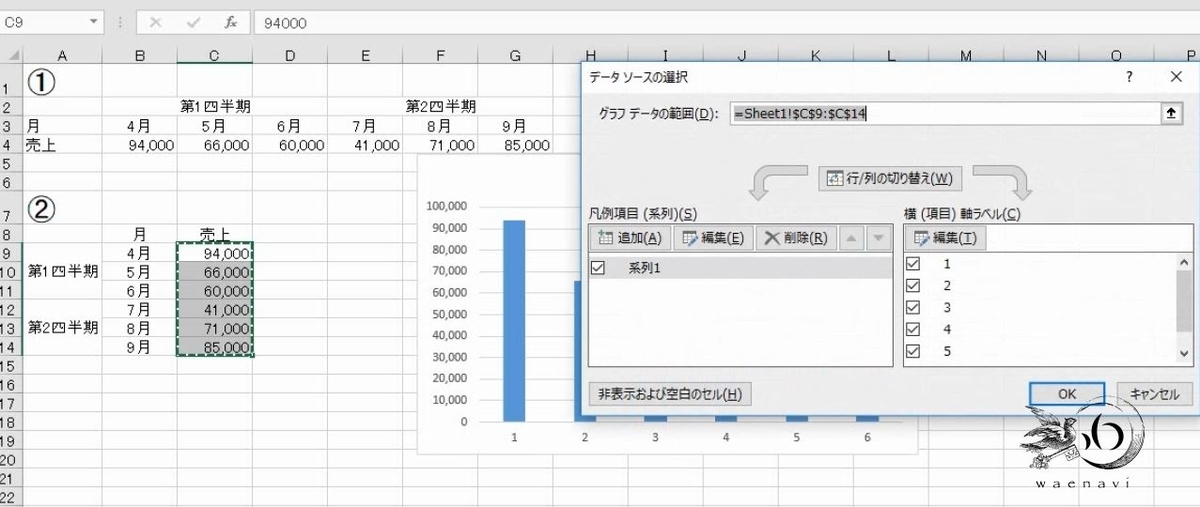Viewport: 1200px width, 507px height.
Task: Click the 売上 header cell in row 8
Action: (215, 234)
